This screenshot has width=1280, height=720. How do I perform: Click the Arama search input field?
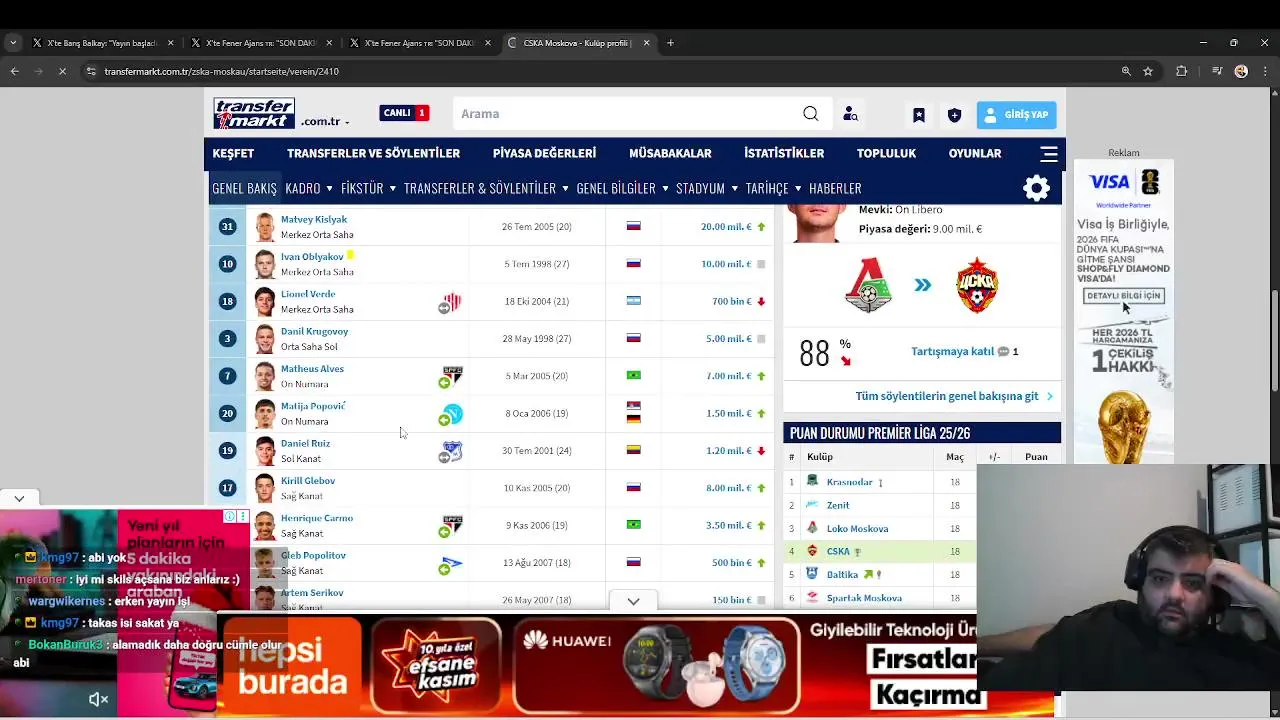[625, 114]
